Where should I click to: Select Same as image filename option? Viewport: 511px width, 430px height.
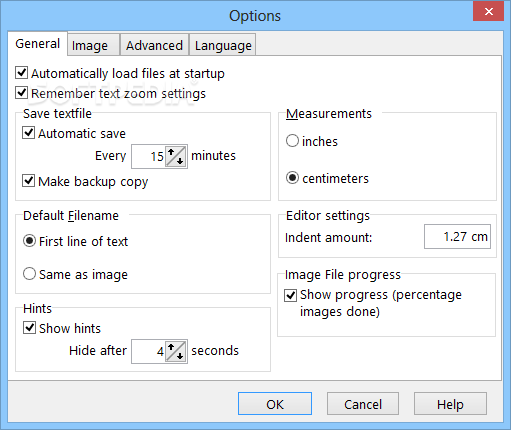[x=29, y=274]
